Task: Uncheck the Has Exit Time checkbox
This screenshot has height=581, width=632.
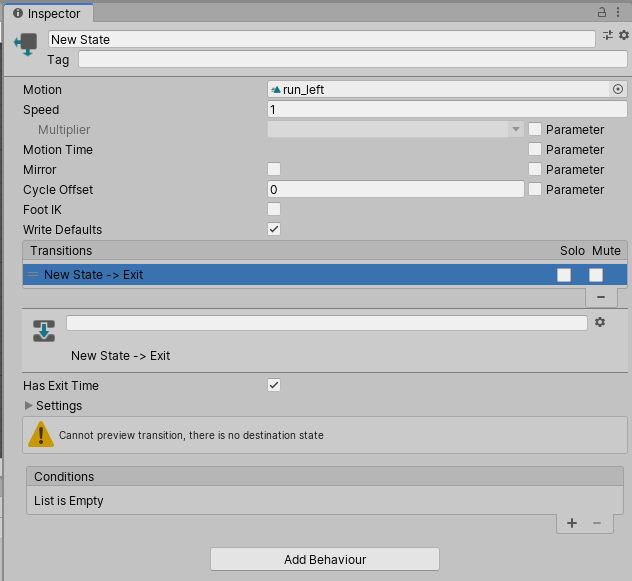Action: 274,385
